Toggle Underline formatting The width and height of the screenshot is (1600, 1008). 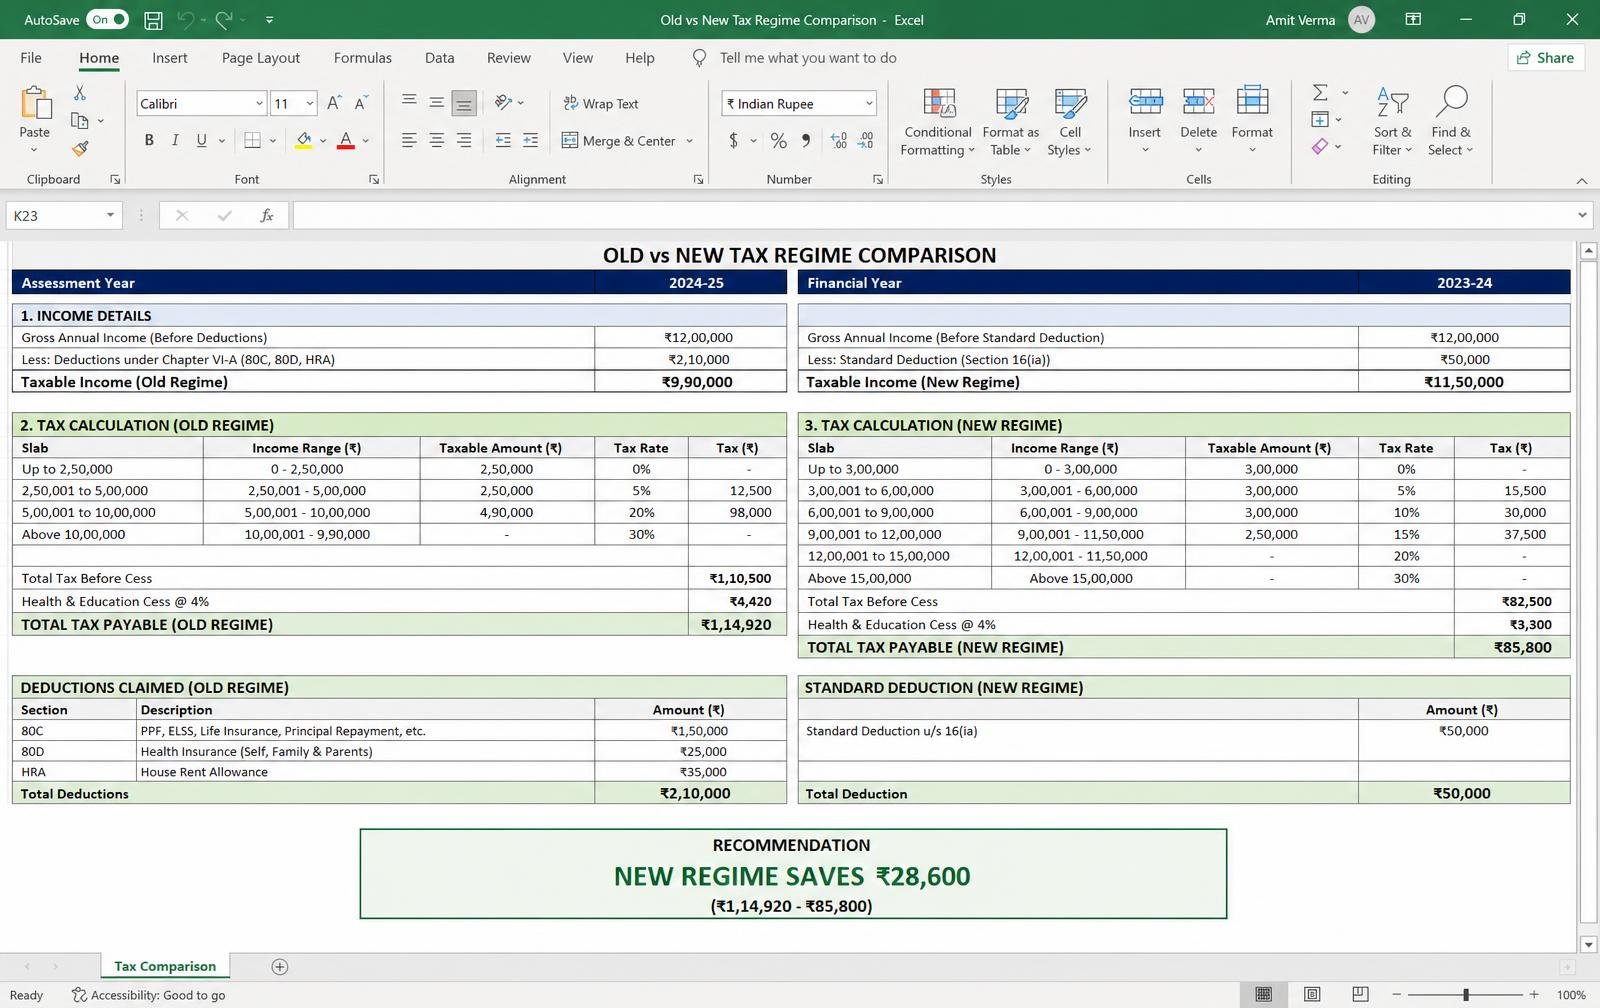202,141
